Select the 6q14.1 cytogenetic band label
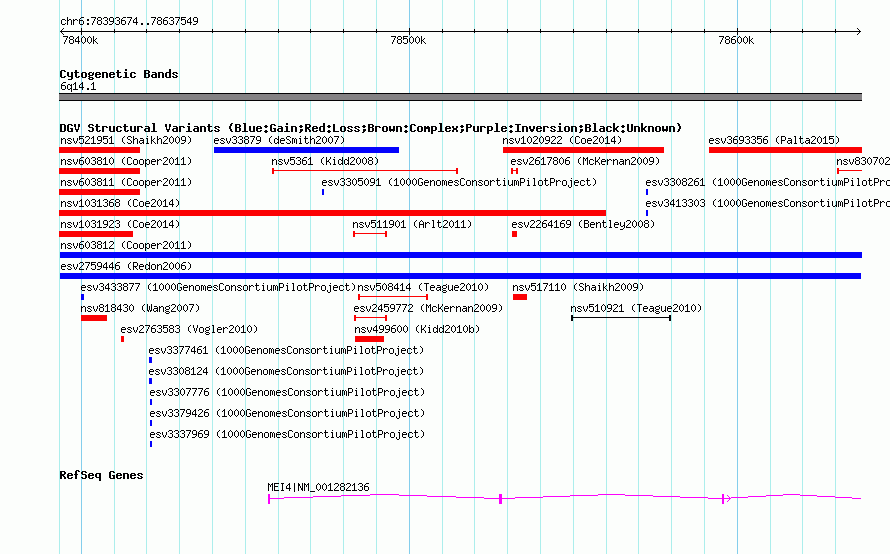The image size is (890, 554). (78, 86)
